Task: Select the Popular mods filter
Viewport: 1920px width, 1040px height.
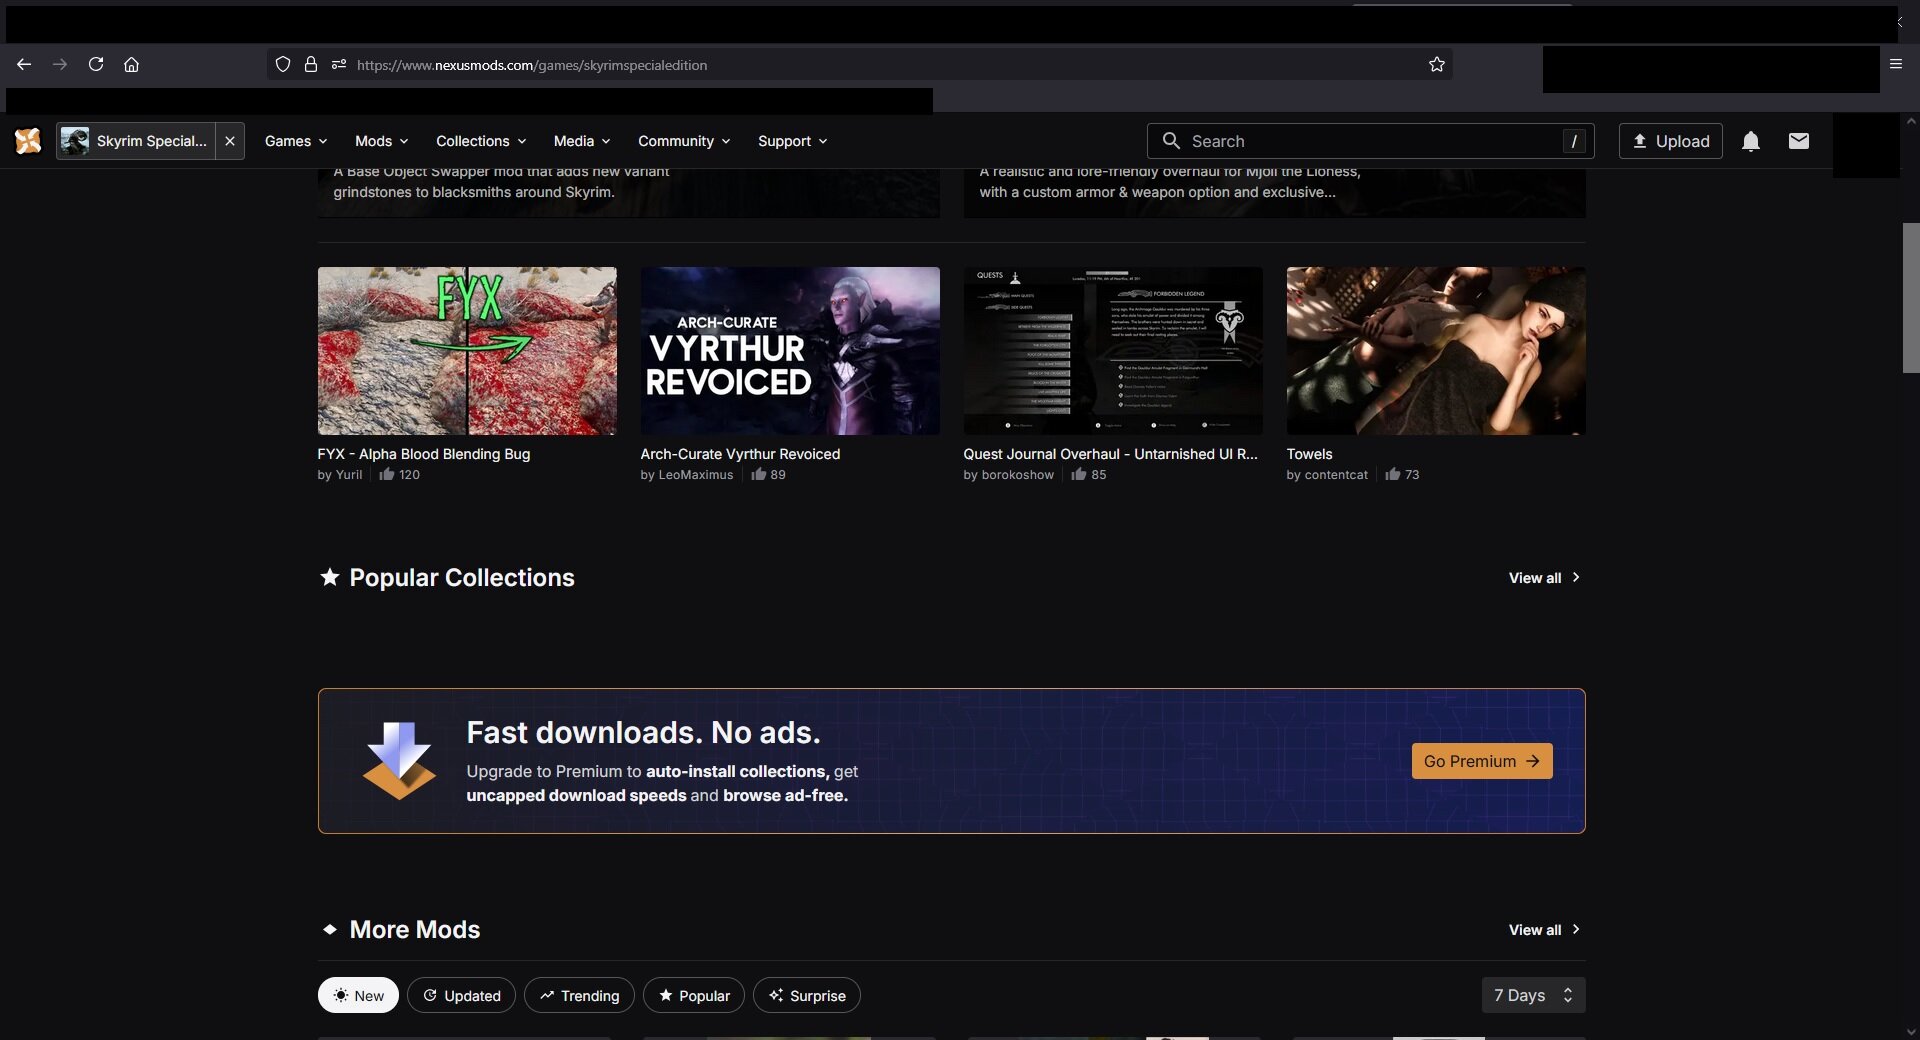Action: pyautogui.click(x=694, y=995)
